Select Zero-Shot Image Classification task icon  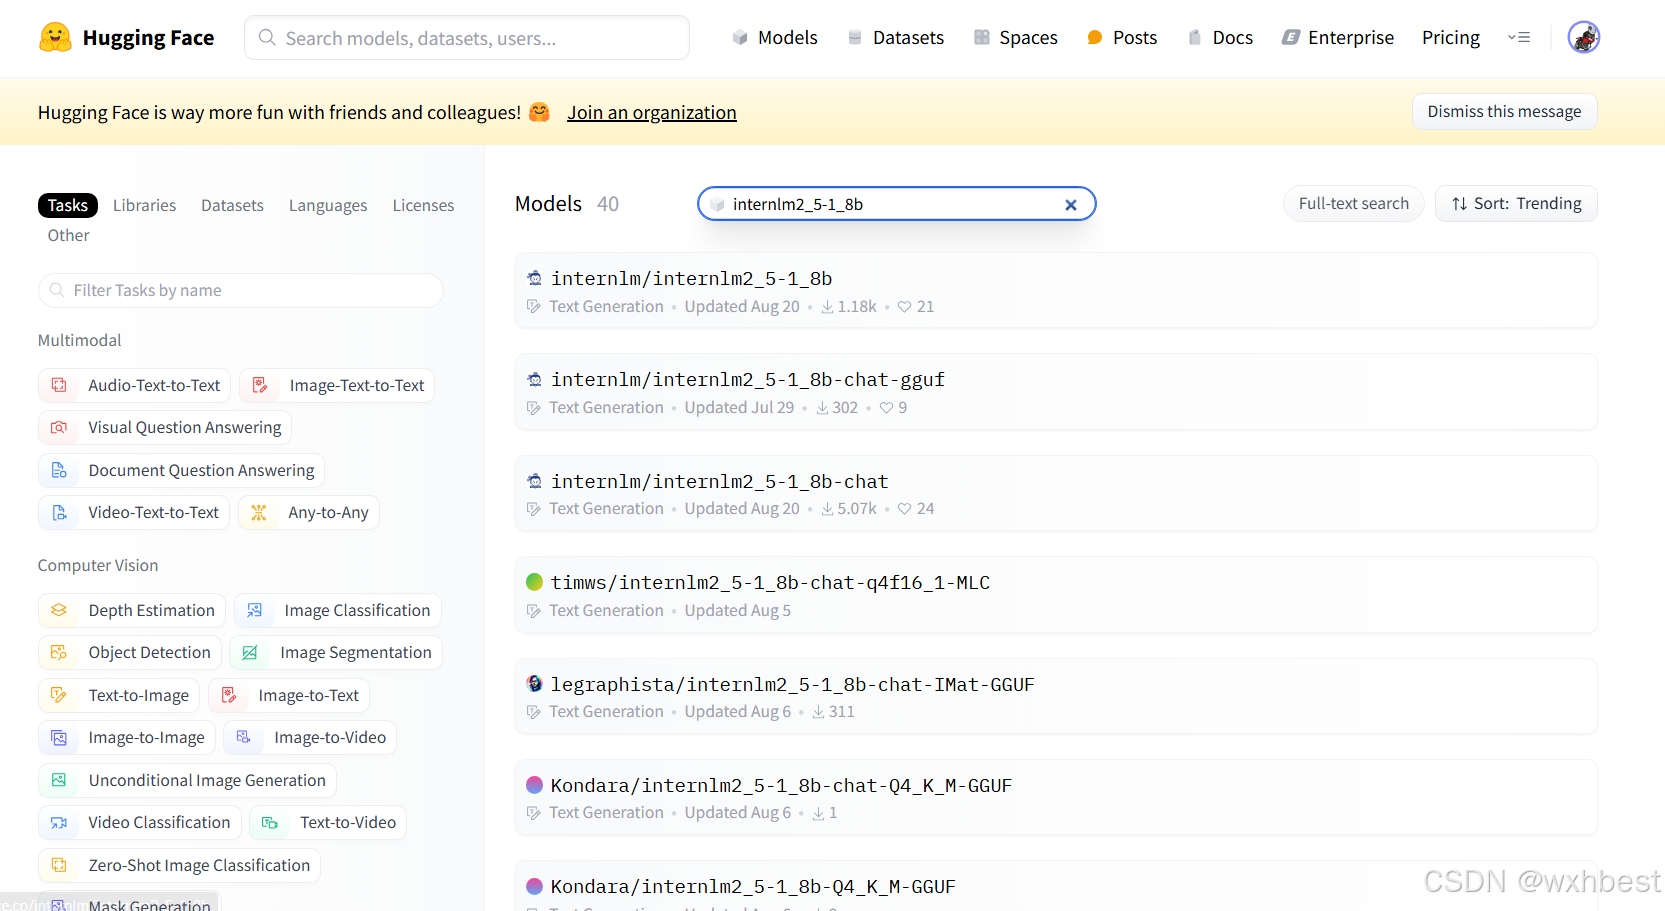pyautogui.click(x=59, y=865)
